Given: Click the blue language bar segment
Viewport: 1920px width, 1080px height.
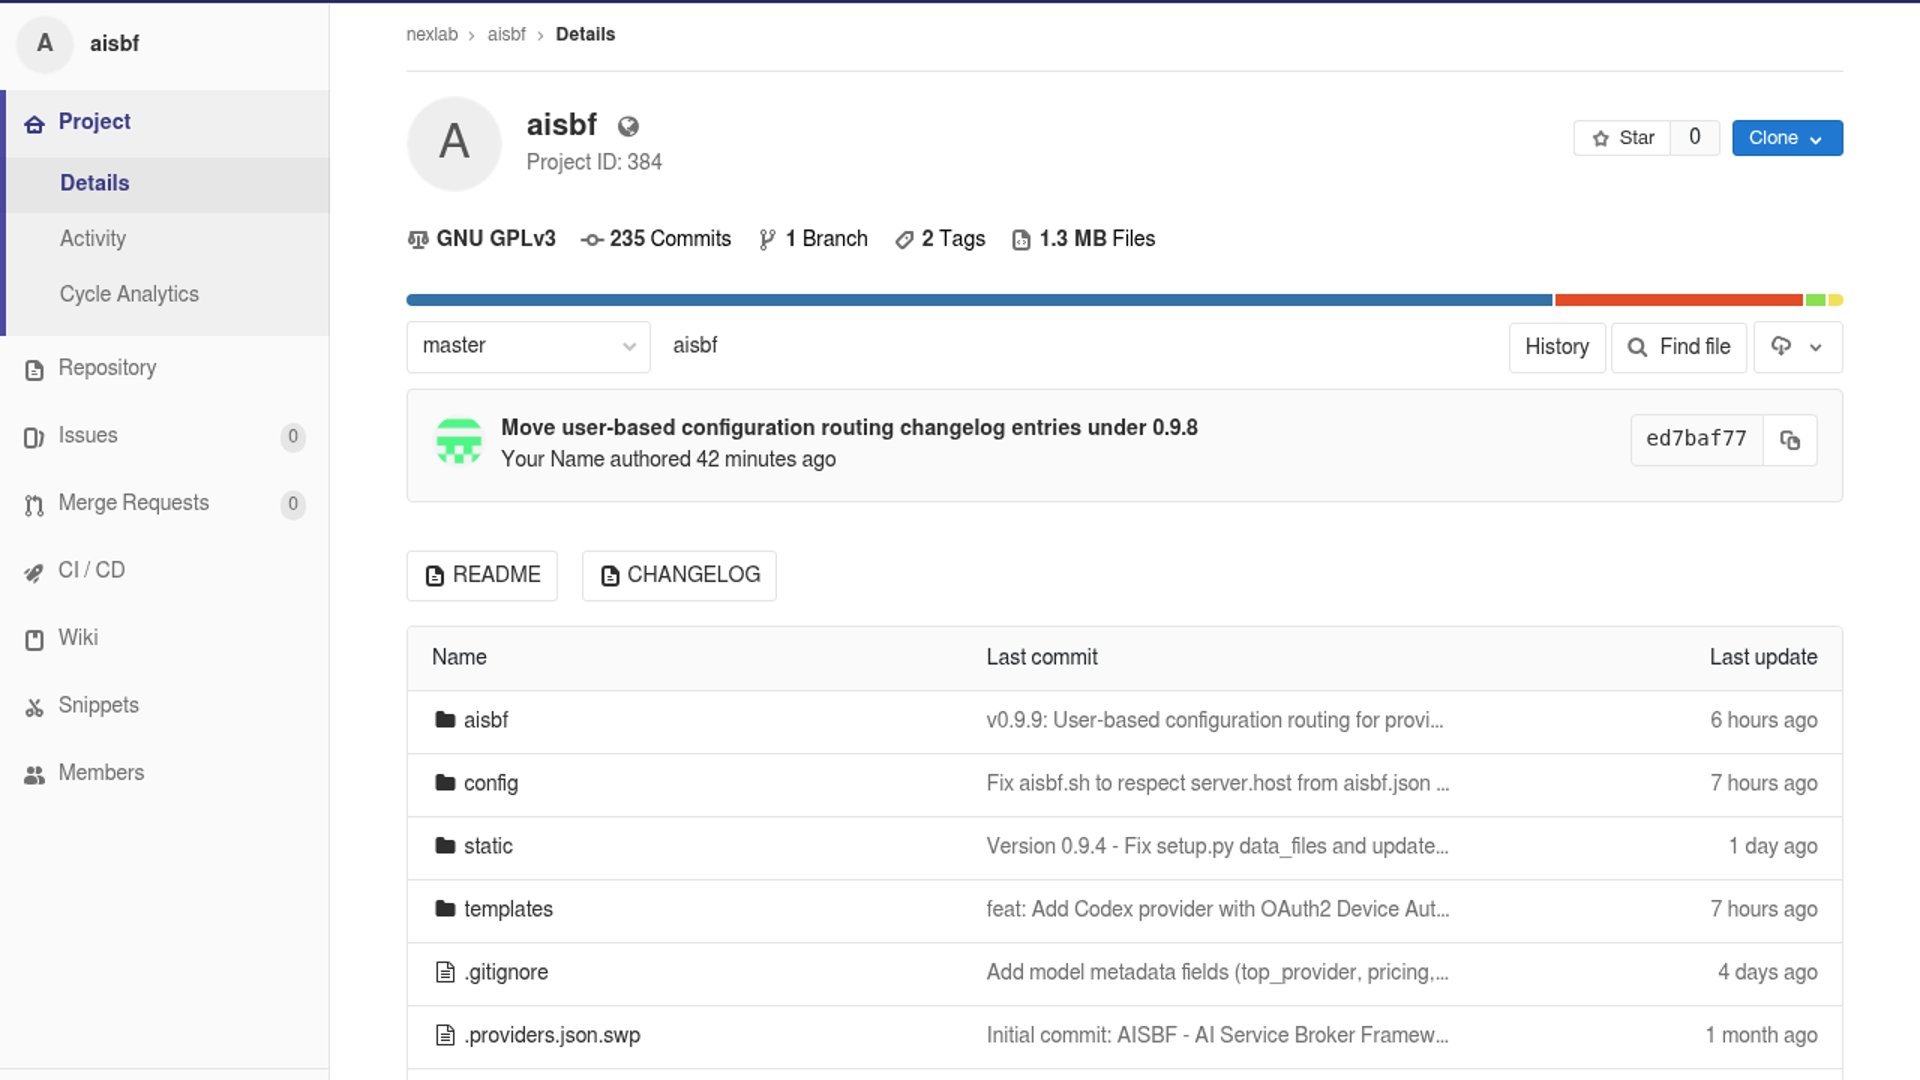Looking at the screenshot, I should click(x=978, y=300).
